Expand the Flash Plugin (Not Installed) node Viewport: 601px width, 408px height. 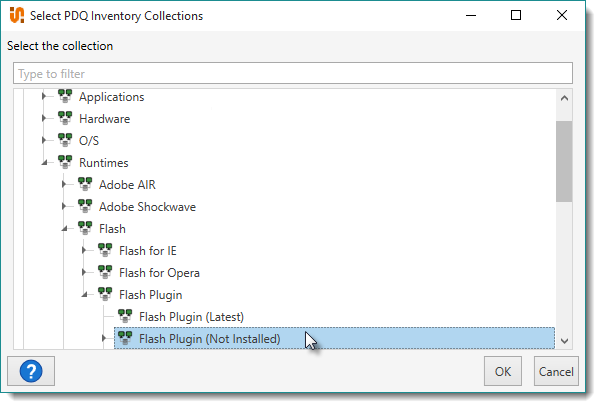(104, 339)
